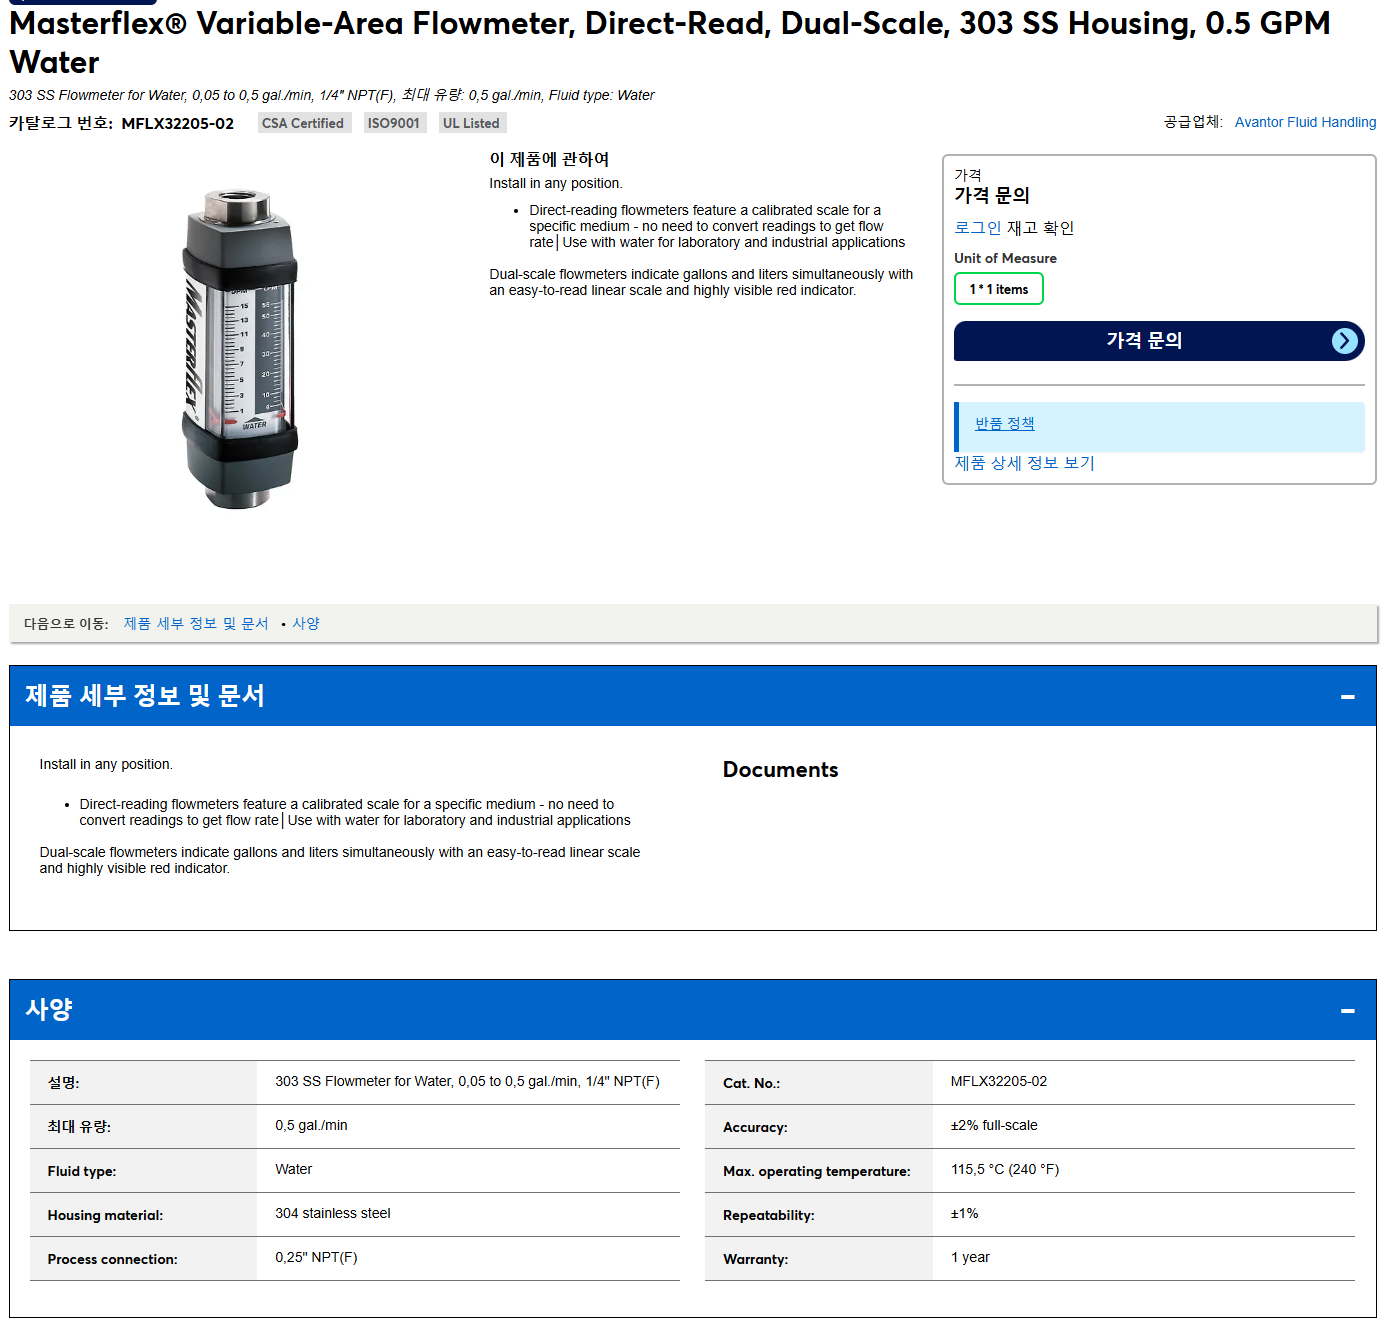
Task: Click the Documents heading
Action: (780, 770)
